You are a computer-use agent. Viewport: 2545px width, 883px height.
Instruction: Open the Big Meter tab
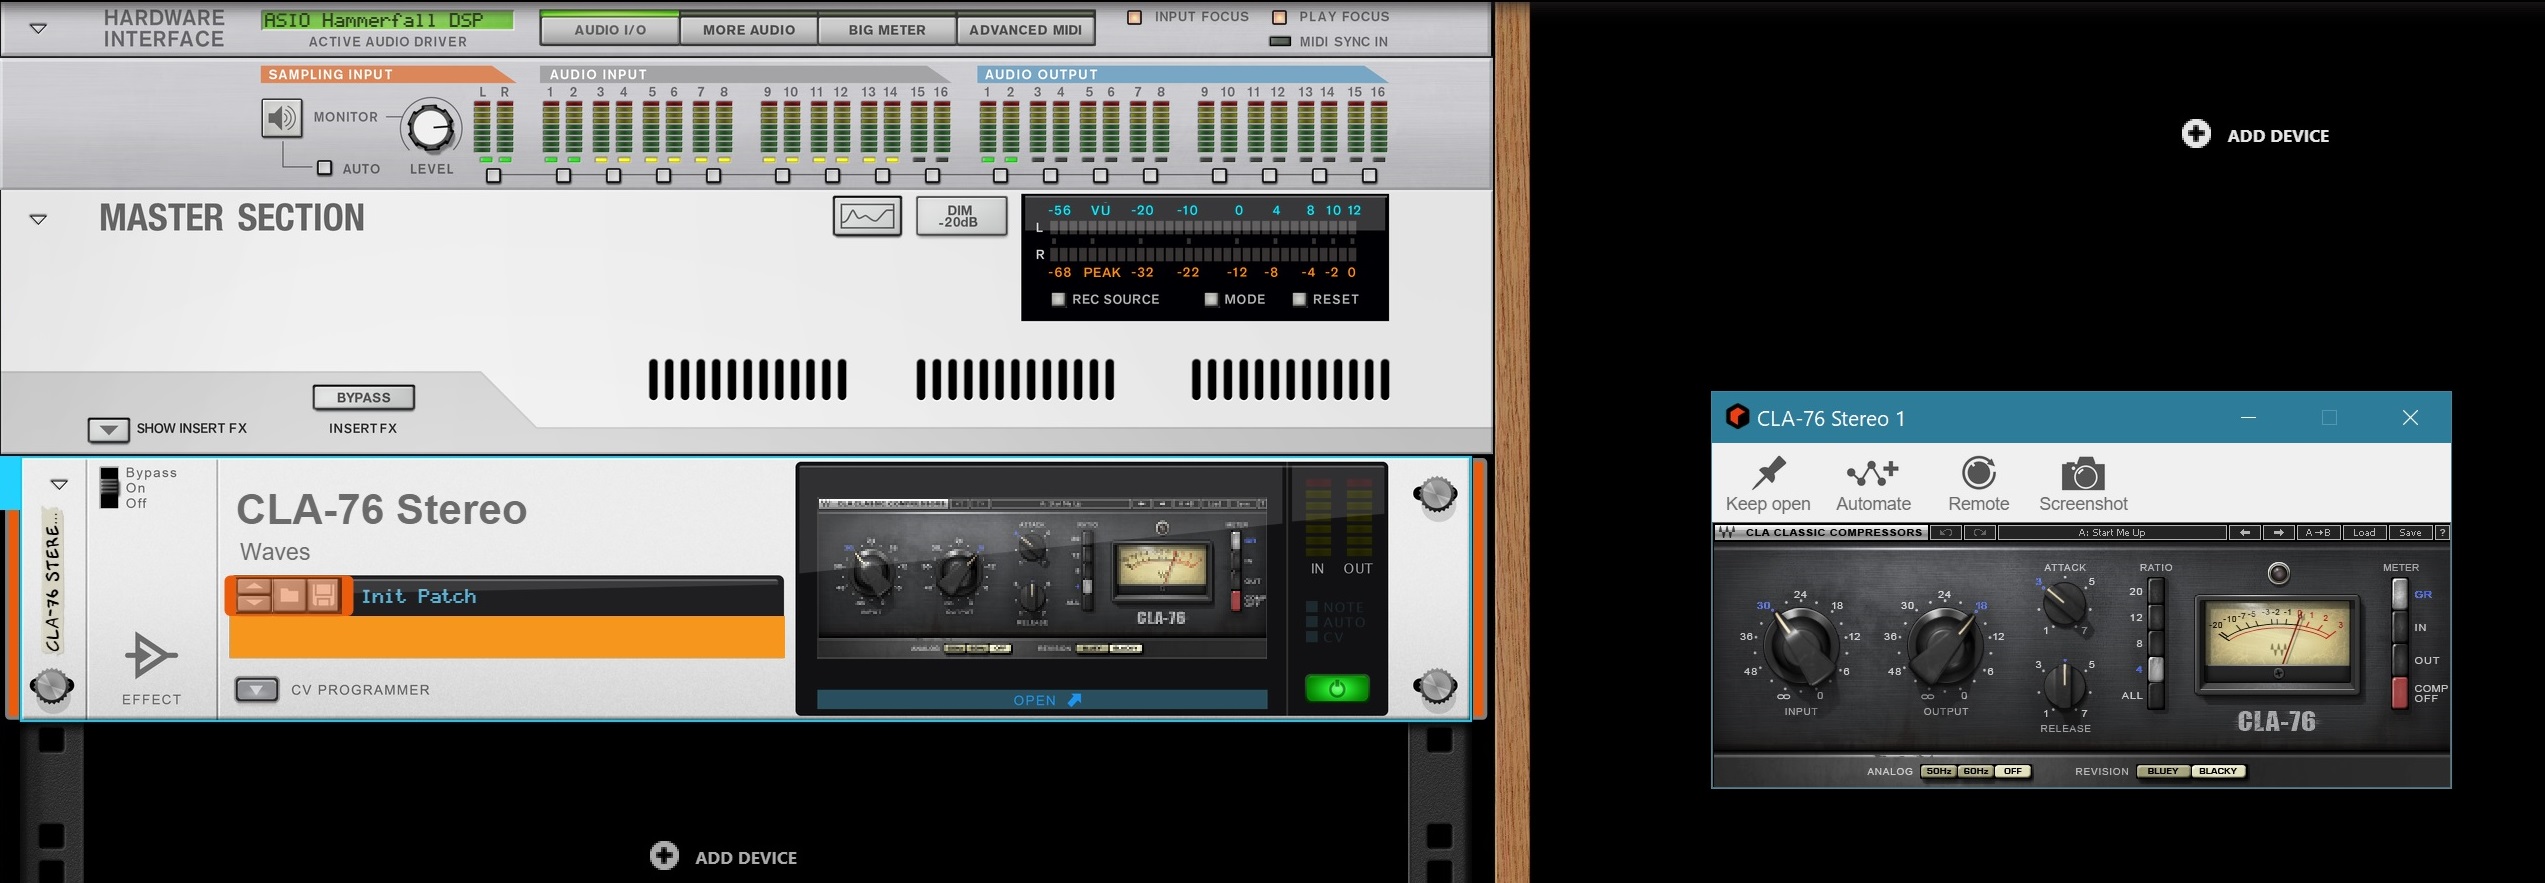click(887, 29)
